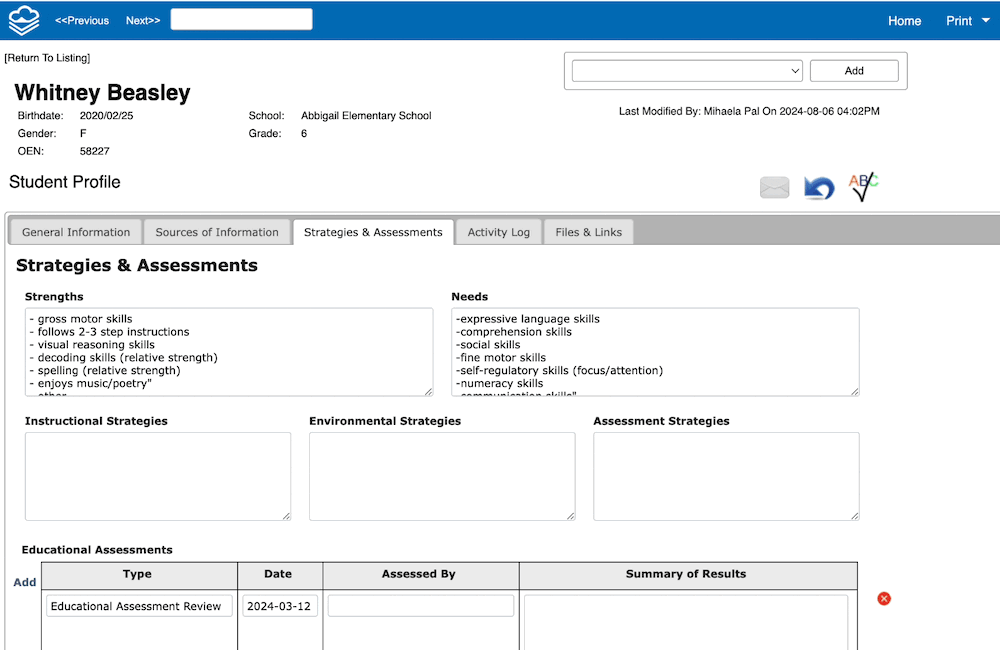Screen dimensions: 1000x650
Task: Go to the <<Previous student
Action: pos(82,20)
